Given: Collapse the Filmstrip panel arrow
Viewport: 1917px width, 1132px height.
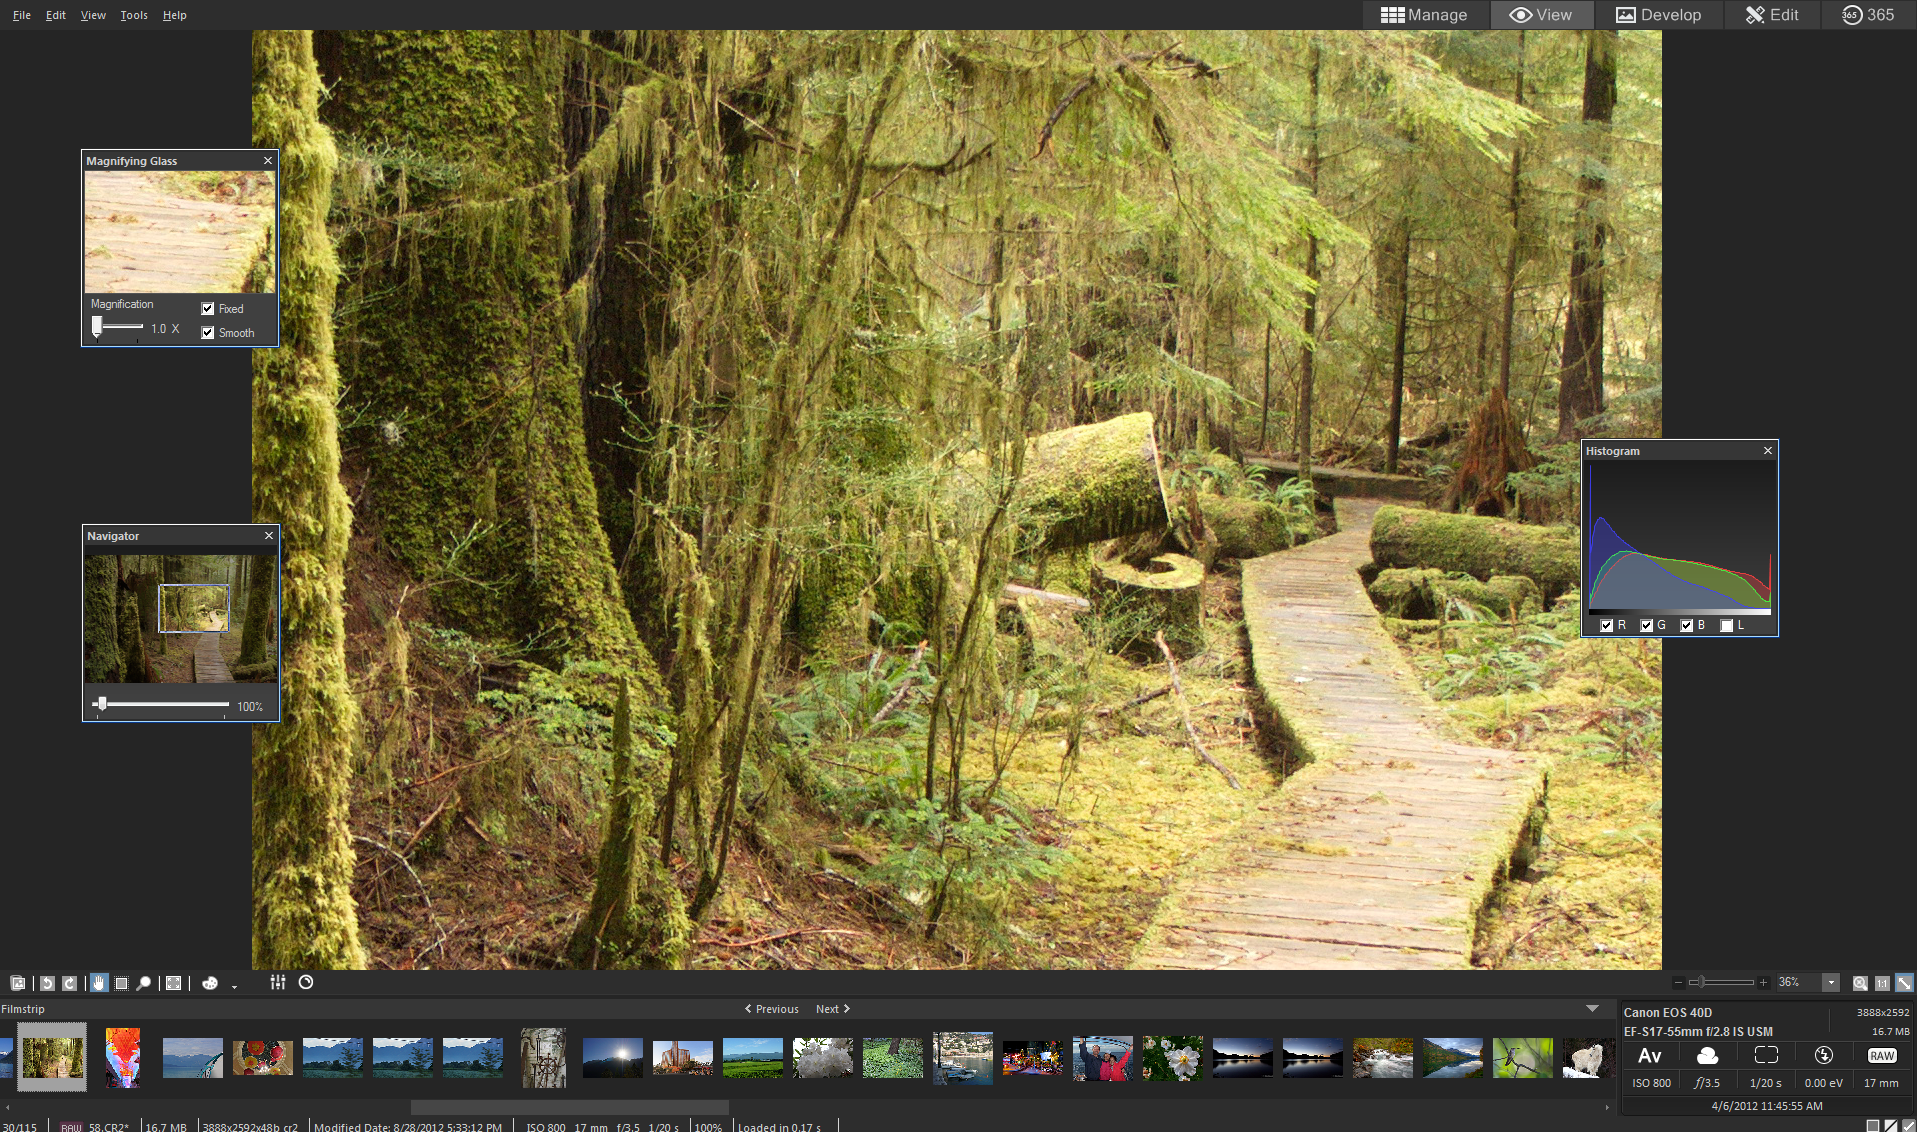Looking at the screenshot, I should (x=1592, y=1009).
